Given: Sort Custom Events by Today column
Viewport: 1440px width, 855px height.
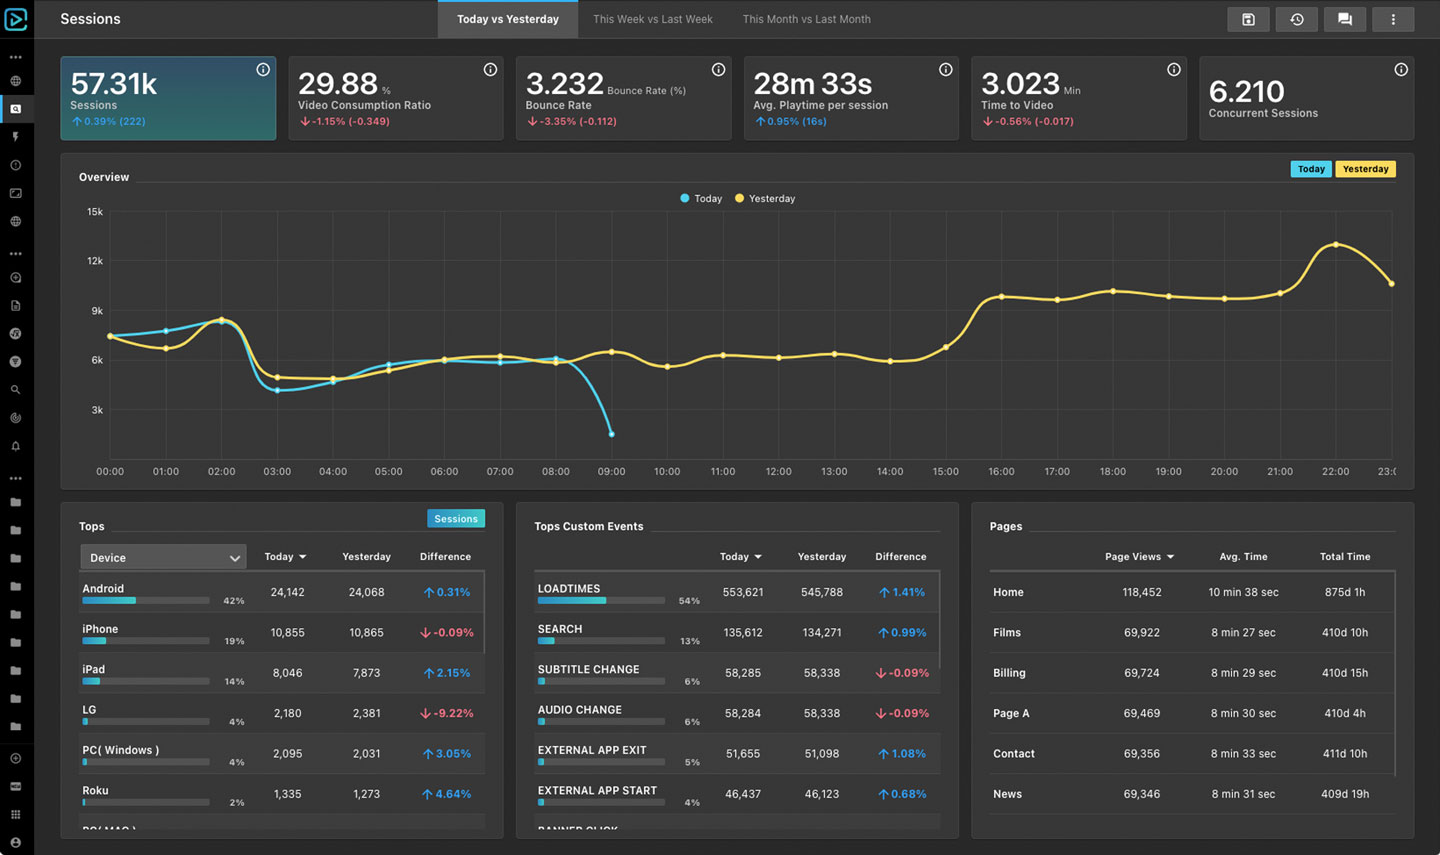Looking at the screenshot, I should point(741,557).
